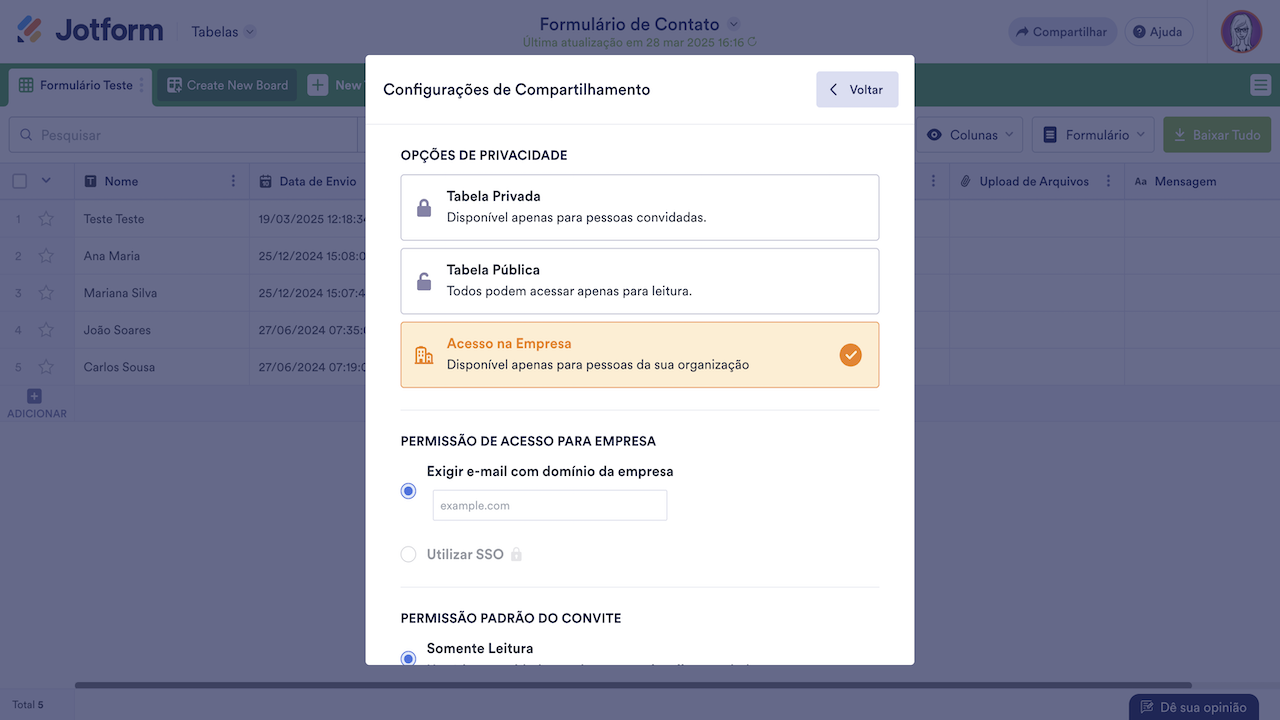Click the Baixar Tudo button
This screenshot has width=1280, height=720.
(x=1217, y=135)
